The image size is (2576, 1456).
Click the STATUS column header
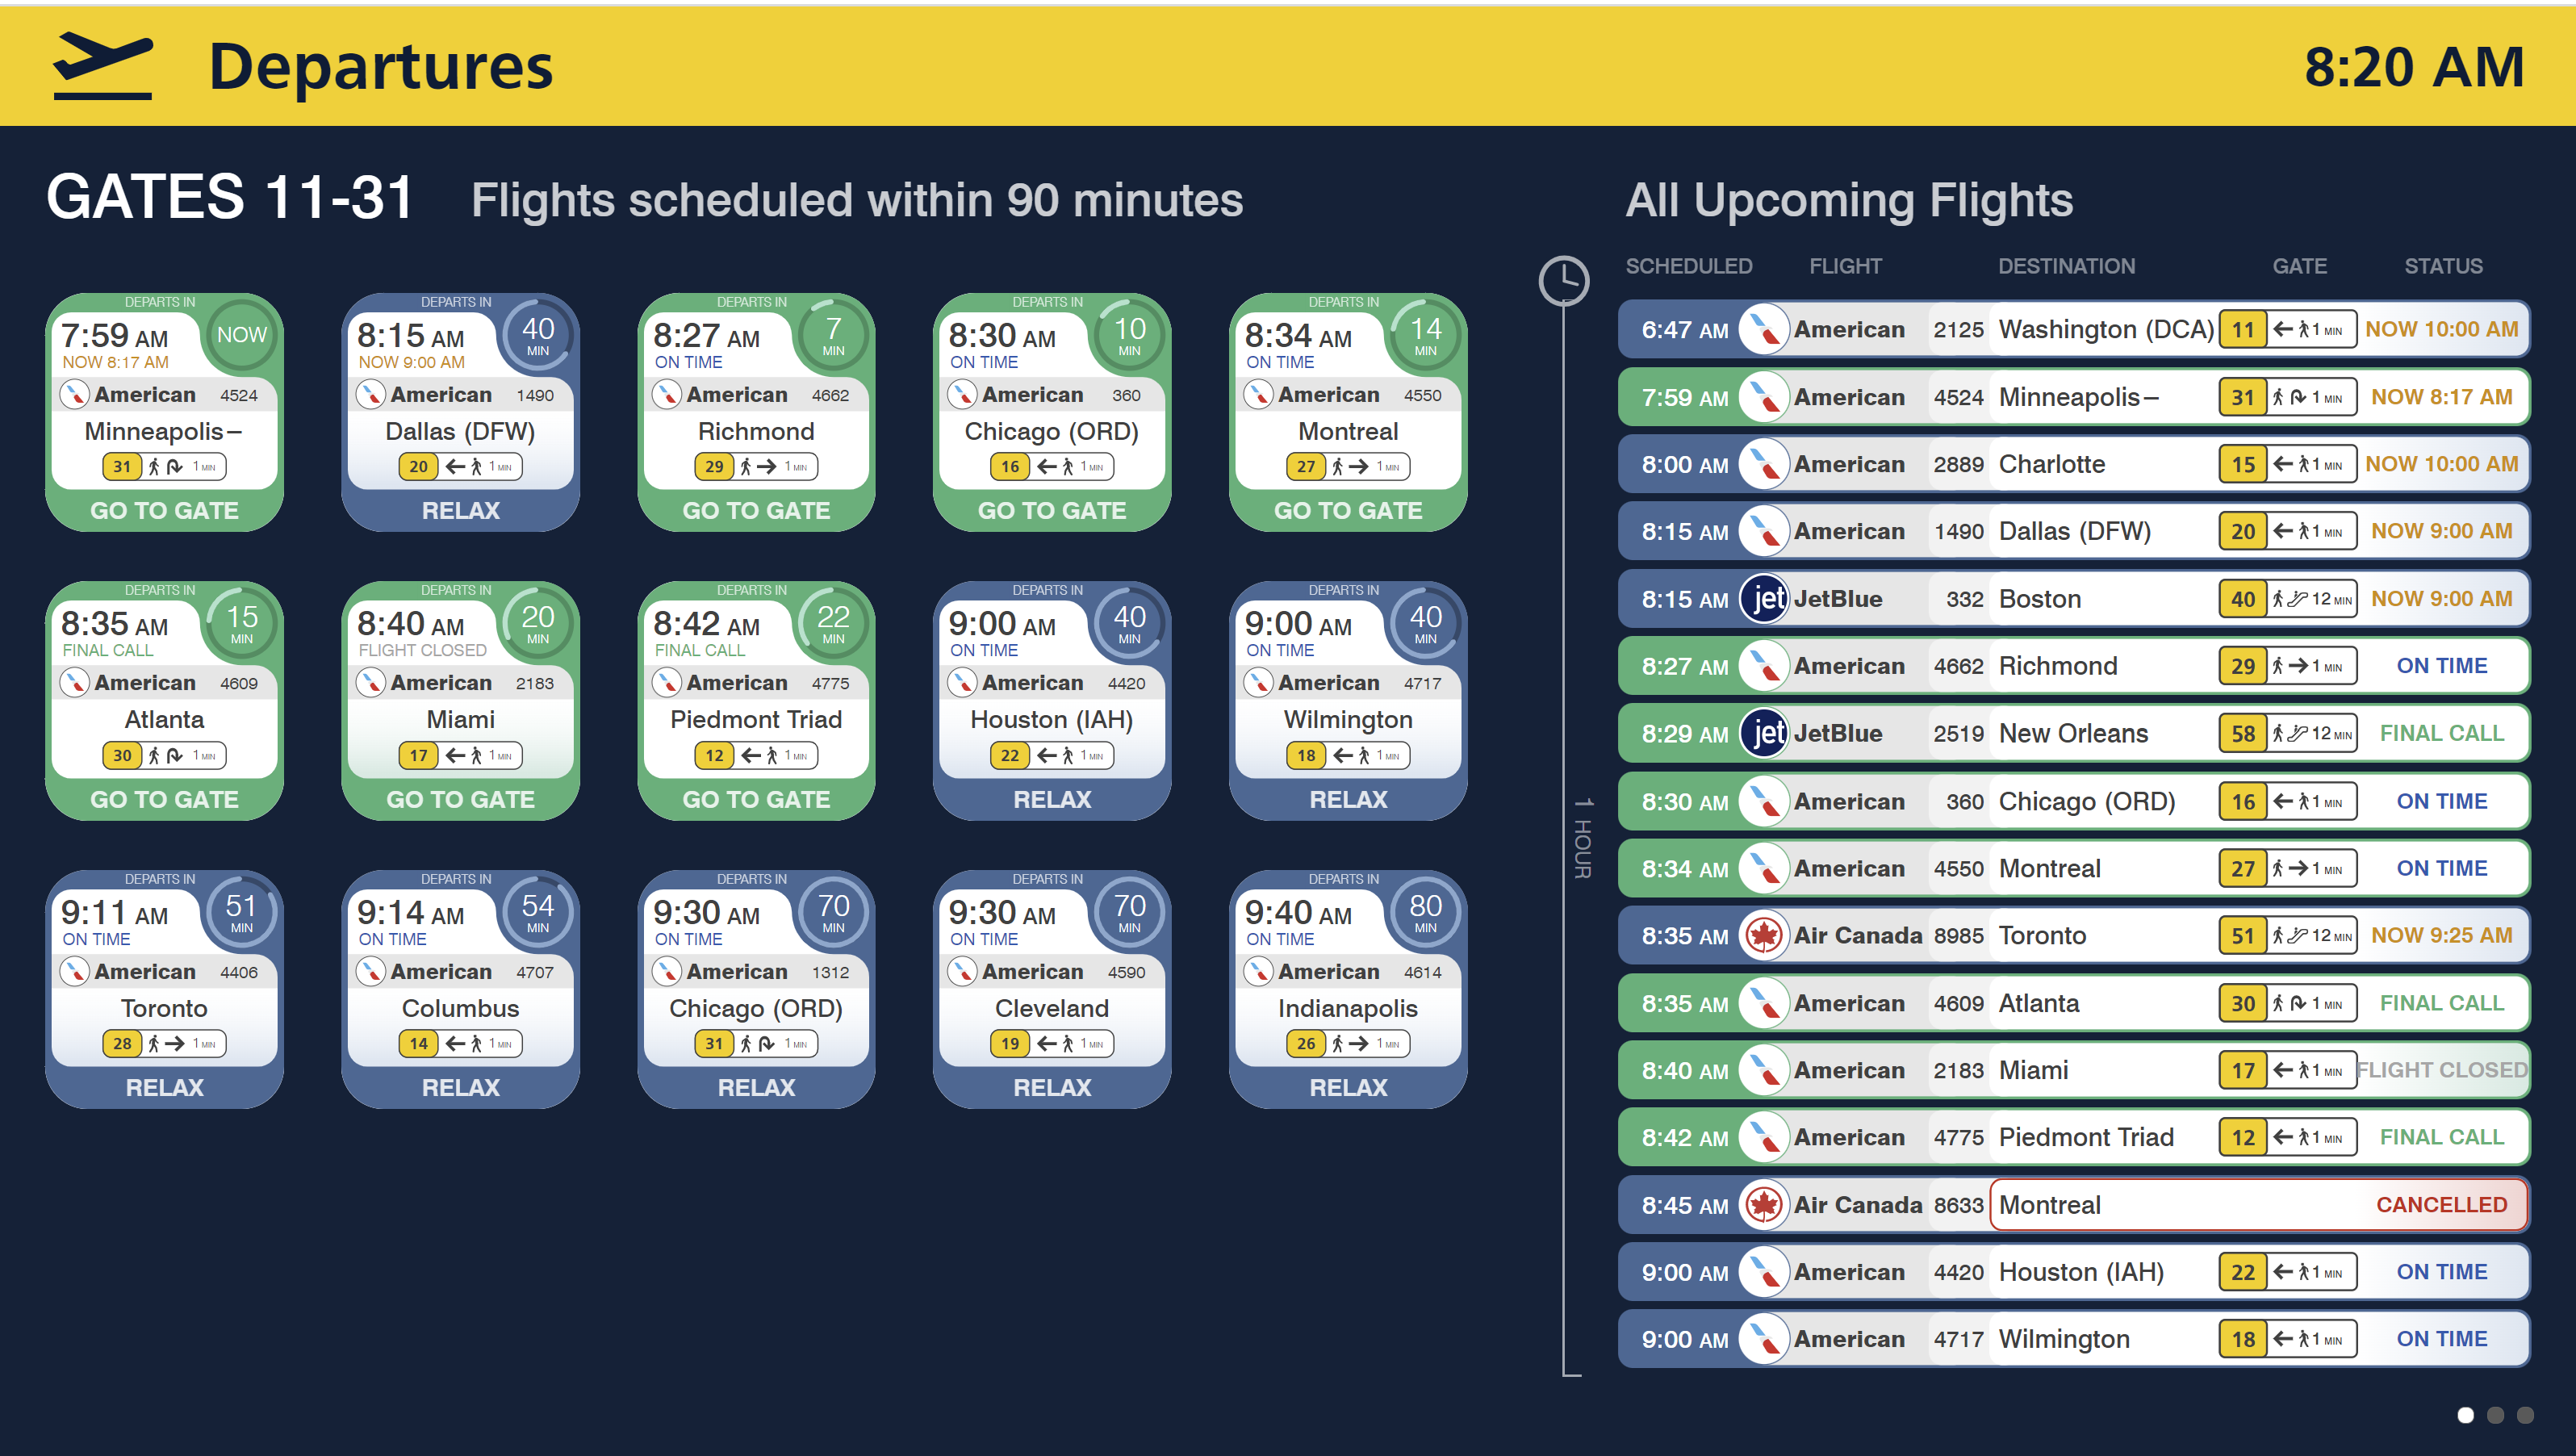pyautogui.click(x=2443, y=266)
